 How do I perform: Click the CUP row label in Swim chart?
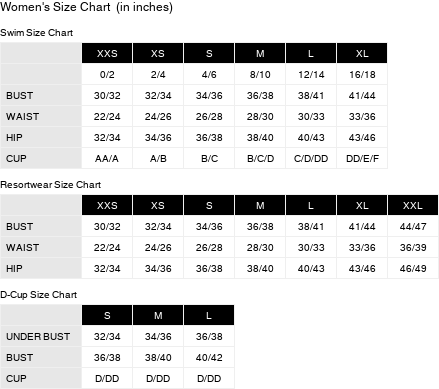[16, 158]
